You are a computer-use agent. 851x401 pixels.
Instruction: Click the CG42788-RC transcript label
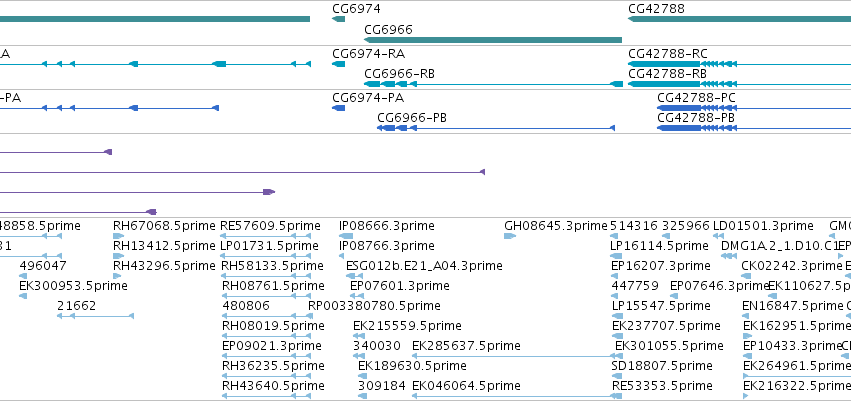668,54
